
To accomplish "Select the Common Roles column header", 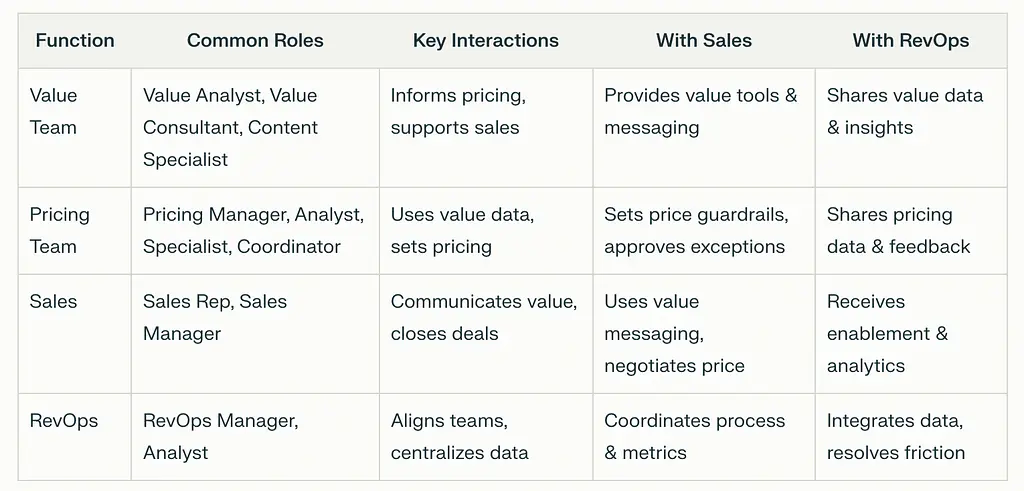I will point(254,41).
